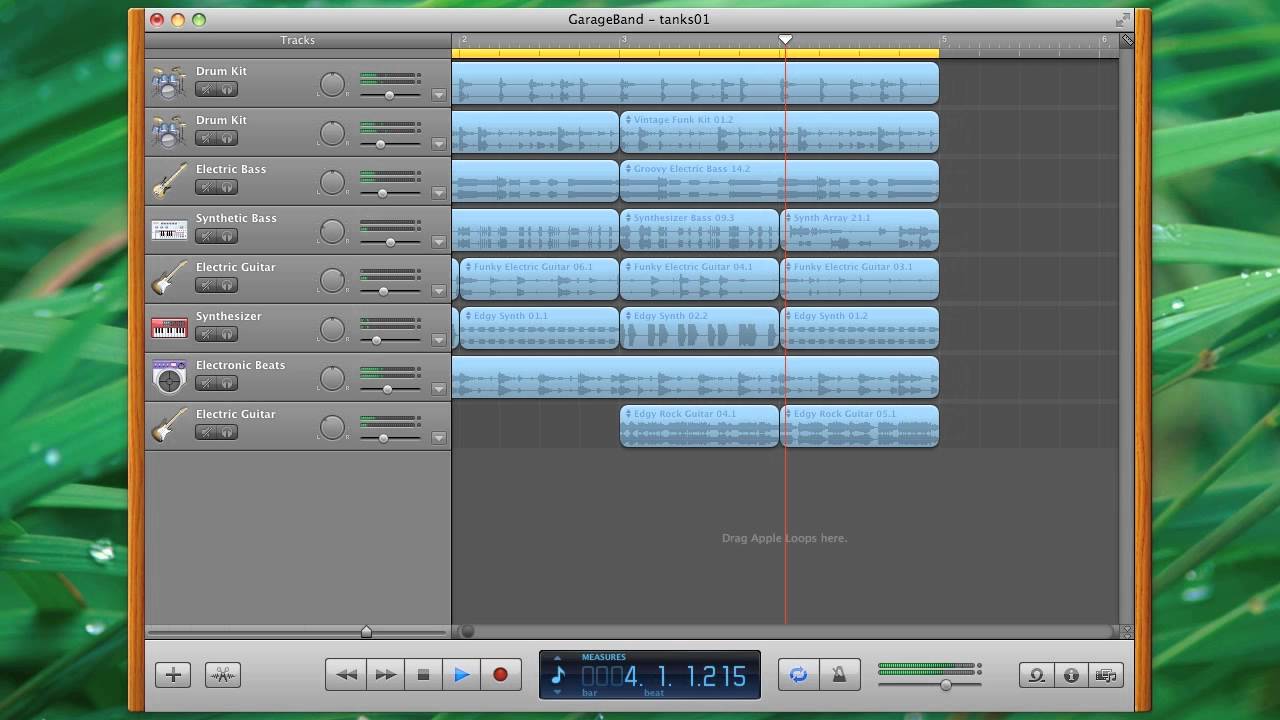Image resolution: width=1280 pixels, height=720 pixels.
Task: Mute the Electric Bass track
Action: [206, 187]
